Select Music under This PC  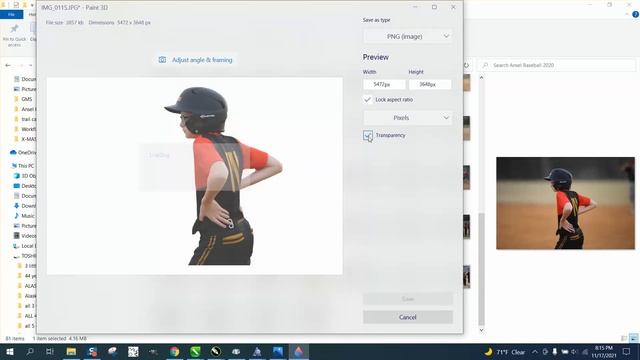[x=25, y=216]
